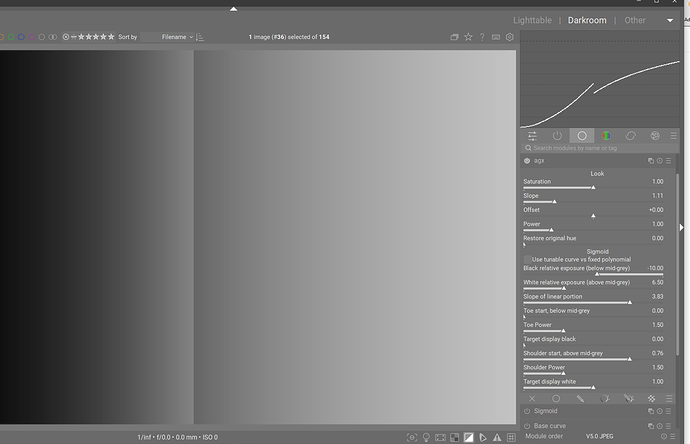Toggle the Sigmoid module on or off
The image size is (690, 444).
526,411
